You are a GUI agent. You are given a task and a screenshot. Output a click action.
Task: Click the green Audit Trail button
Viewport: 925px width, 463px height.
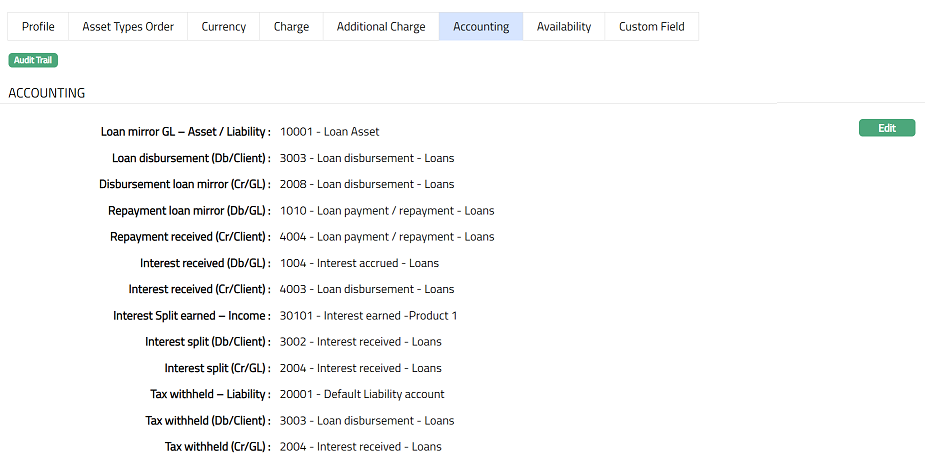pyautogui.click(x=34, y=60)
